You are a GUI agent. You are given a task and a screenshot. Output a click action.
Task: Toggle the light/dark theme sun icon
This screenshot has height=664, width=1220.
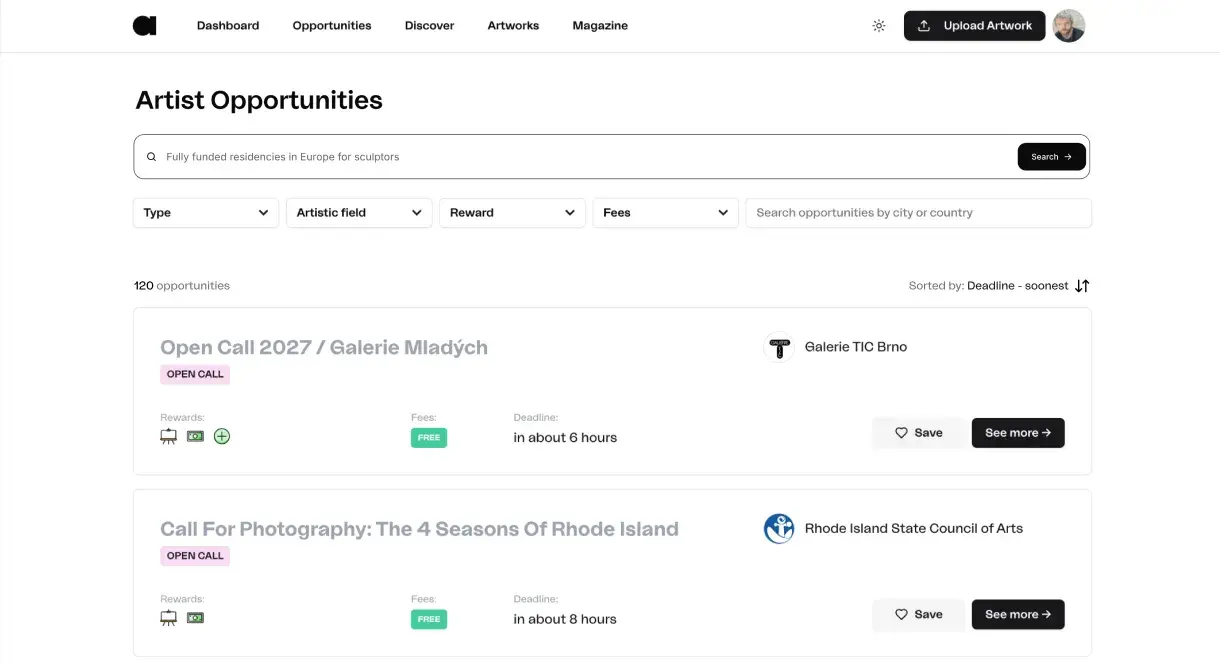[x=879, y=26]
